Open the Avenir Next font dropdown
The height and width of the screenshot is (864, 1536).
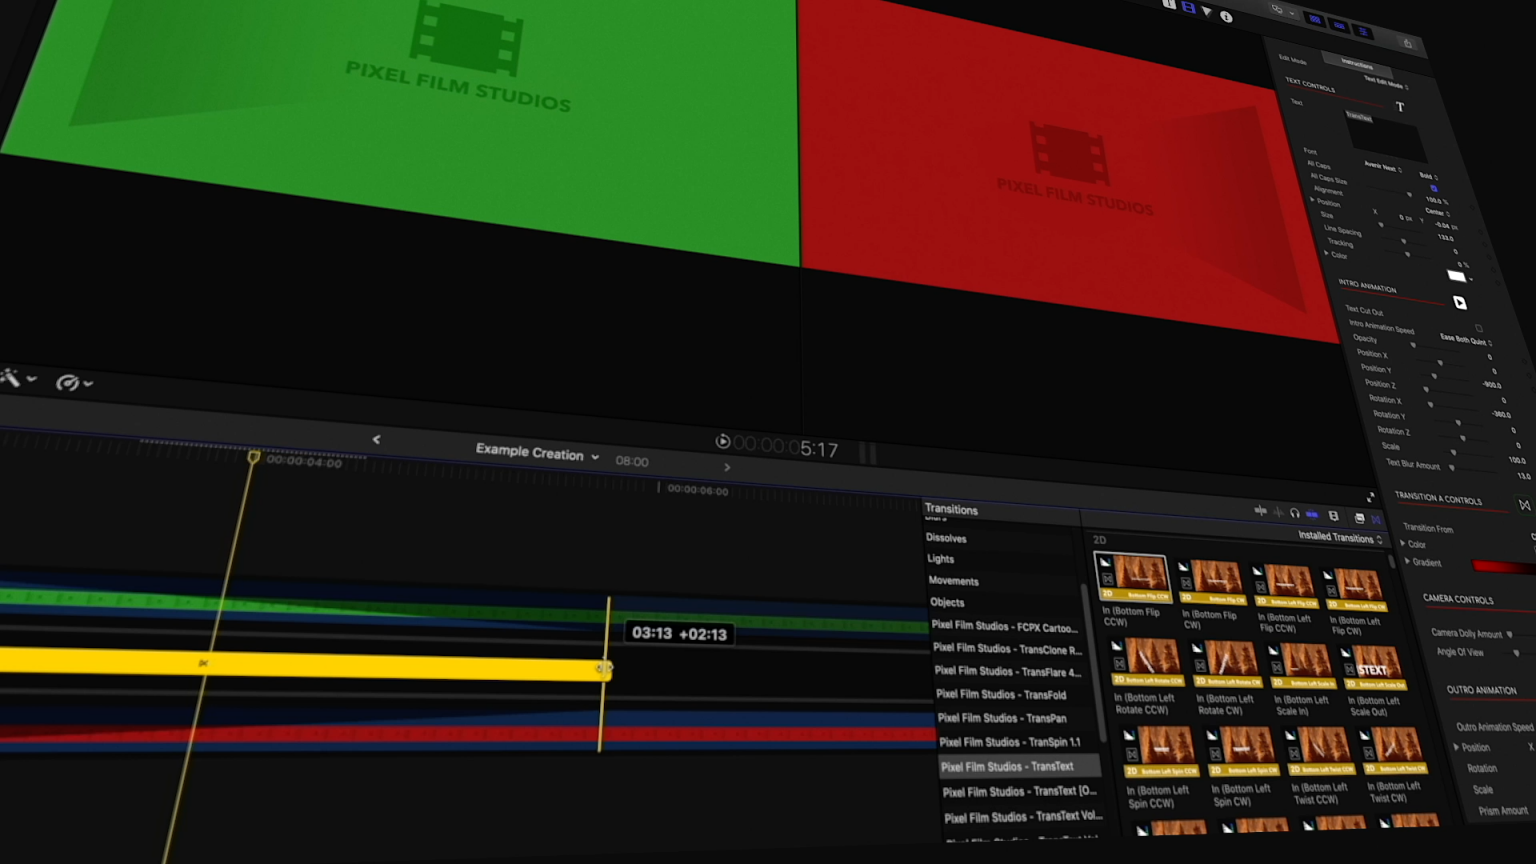click(1382, 168)
